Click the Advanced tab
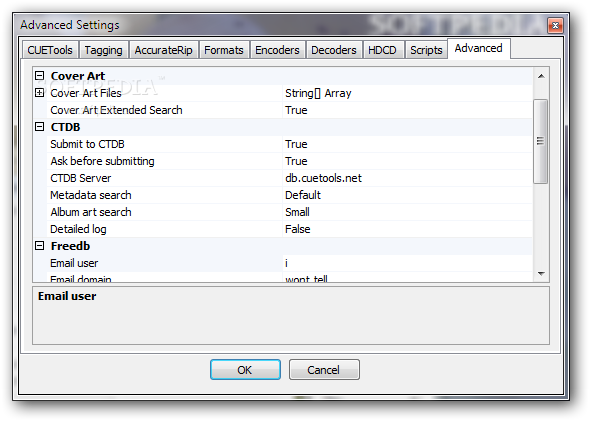 479,48
